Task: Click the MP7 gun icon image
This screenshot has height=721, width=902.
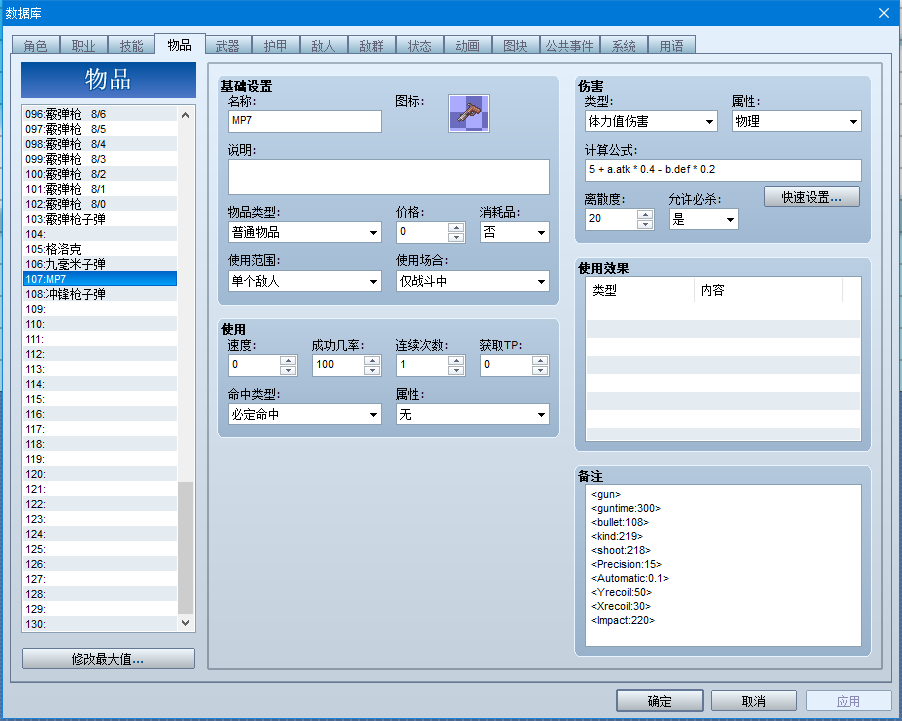Action: pyautogui.click(x=468, y=113)
